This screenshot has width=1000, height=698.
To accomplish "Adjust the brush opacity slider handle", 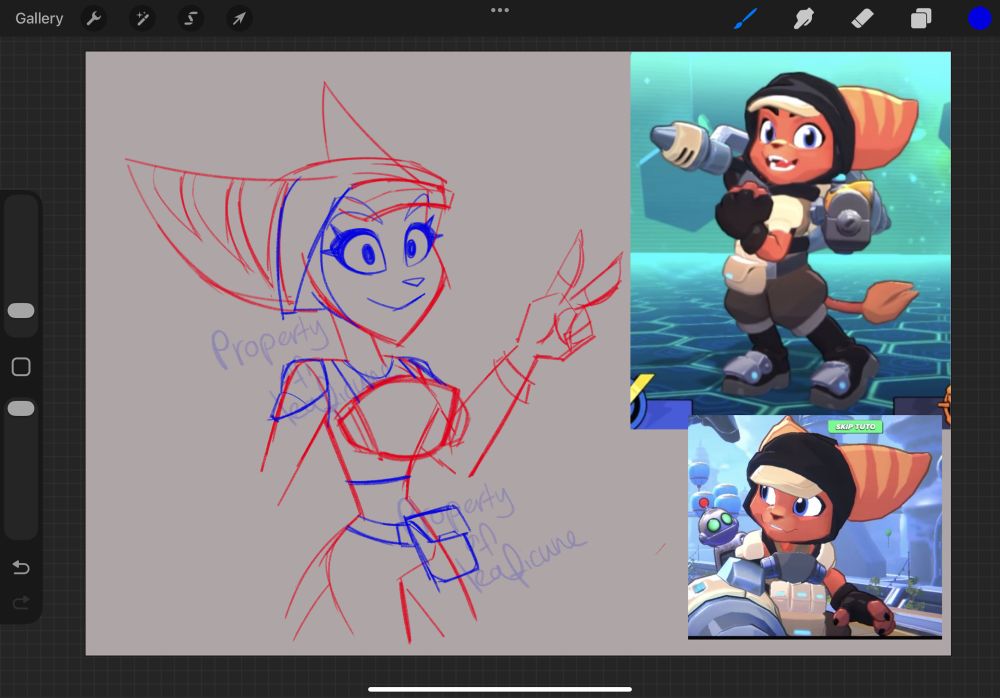I will tap(21, 408).
